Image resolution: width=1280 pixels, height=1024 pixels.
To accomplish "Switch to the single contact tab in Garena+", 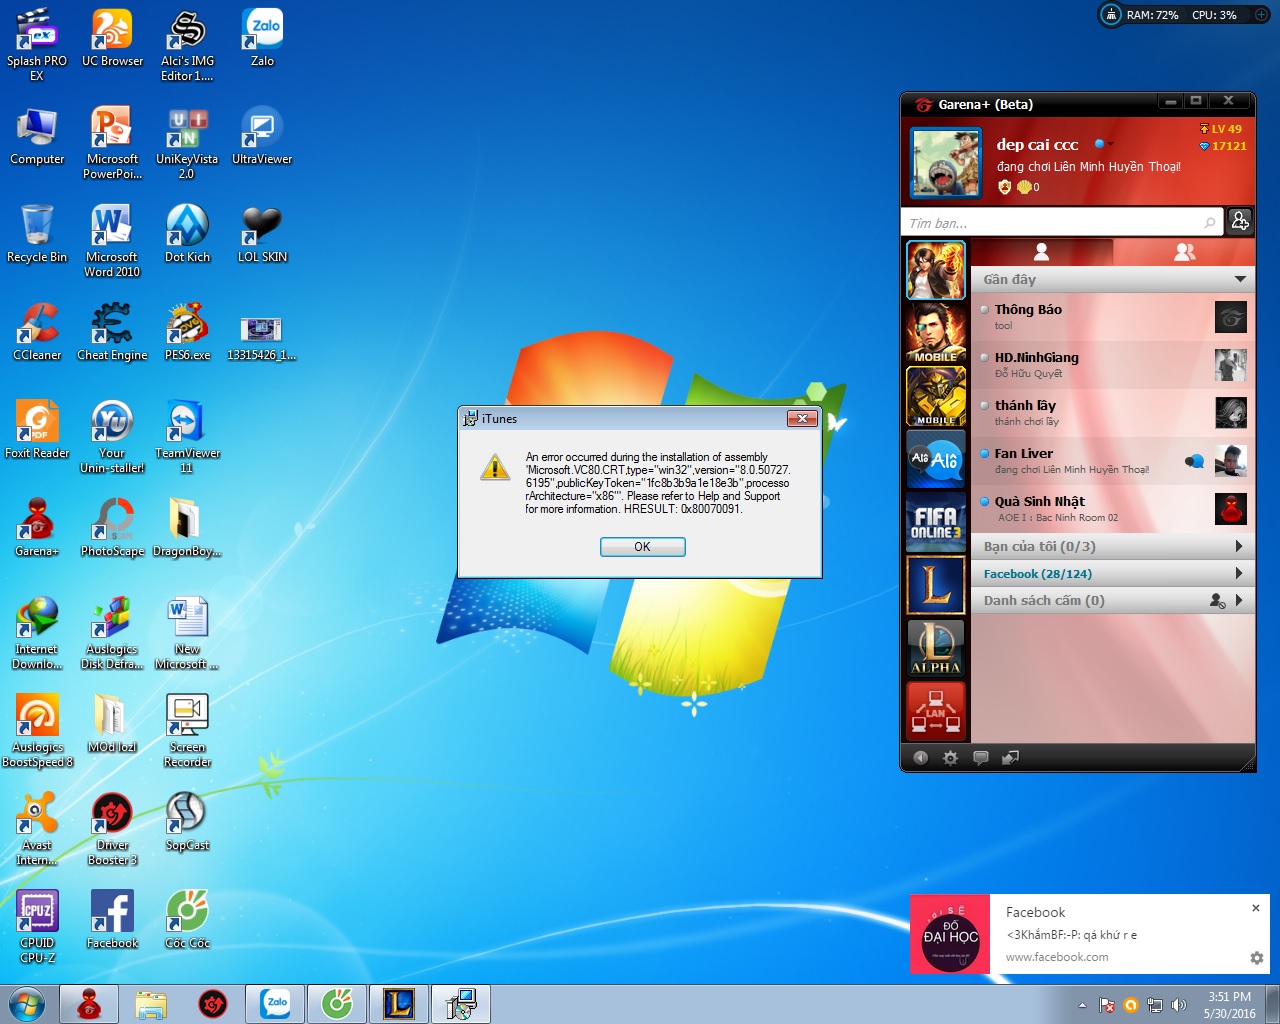I will [1041, 252].
